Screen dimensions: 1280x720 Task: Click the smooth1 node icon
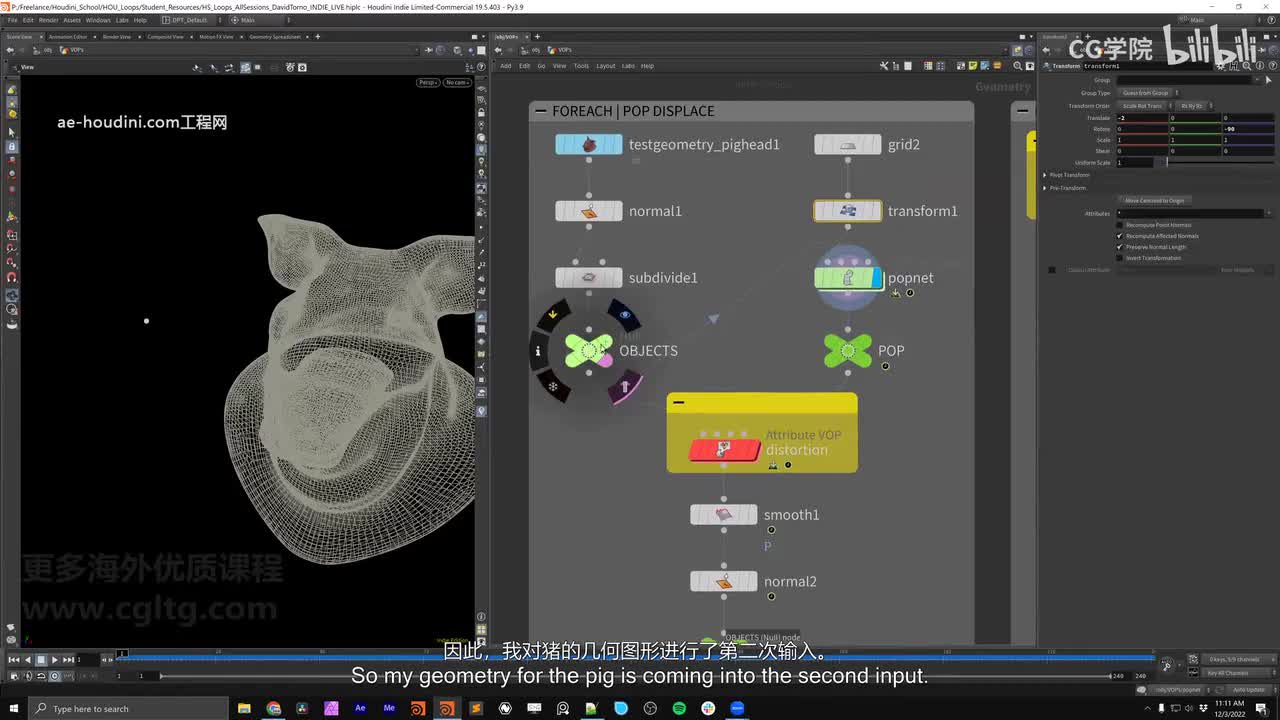[723, 515]
